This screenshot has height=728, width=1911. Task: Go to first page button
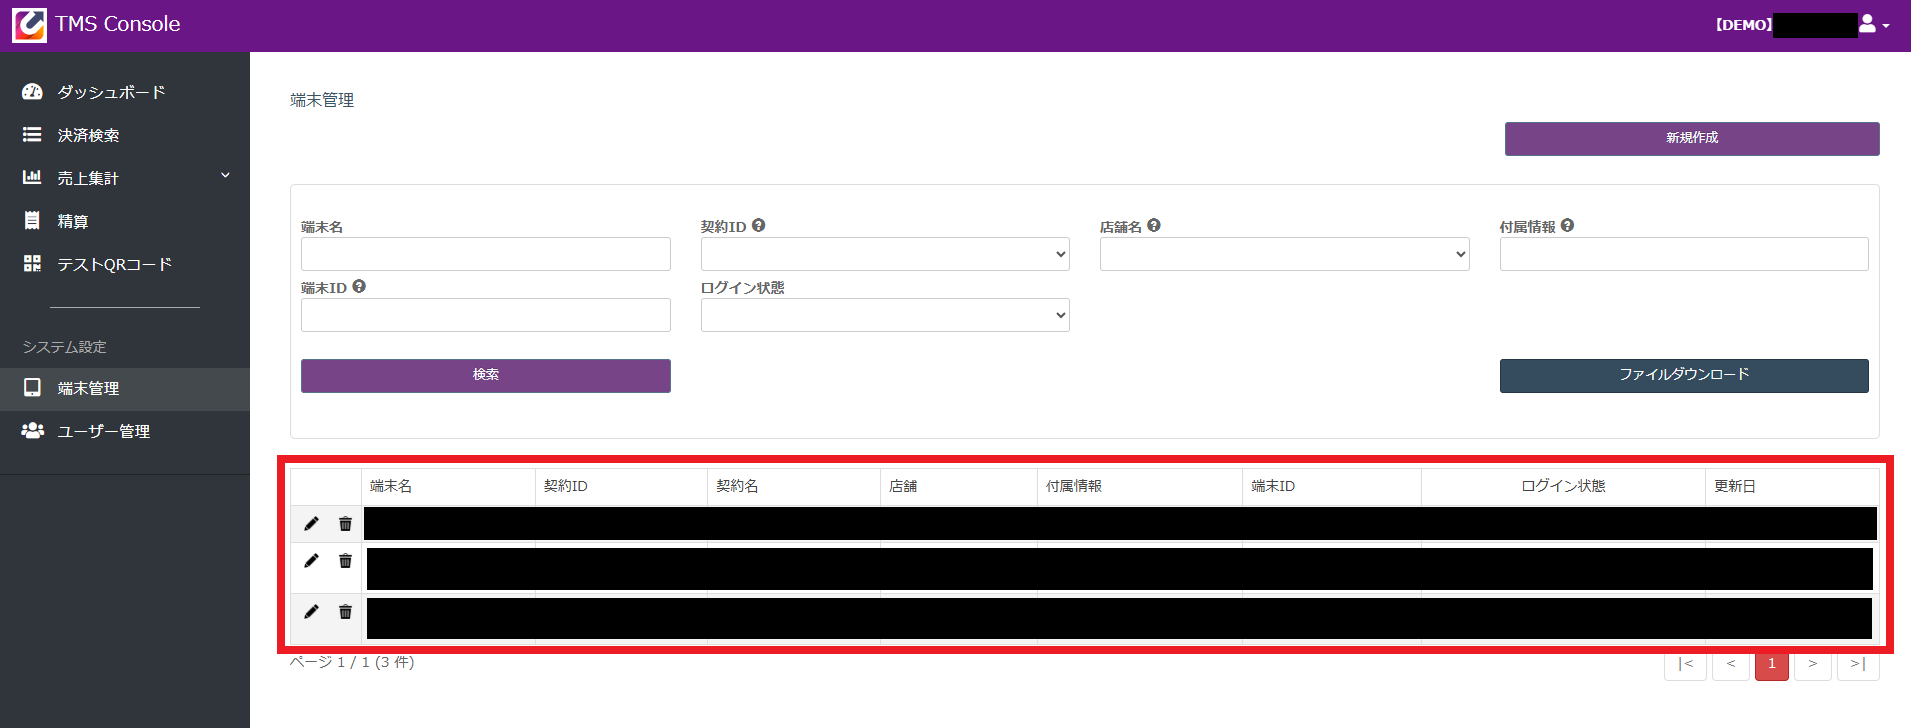point(1686,665)
